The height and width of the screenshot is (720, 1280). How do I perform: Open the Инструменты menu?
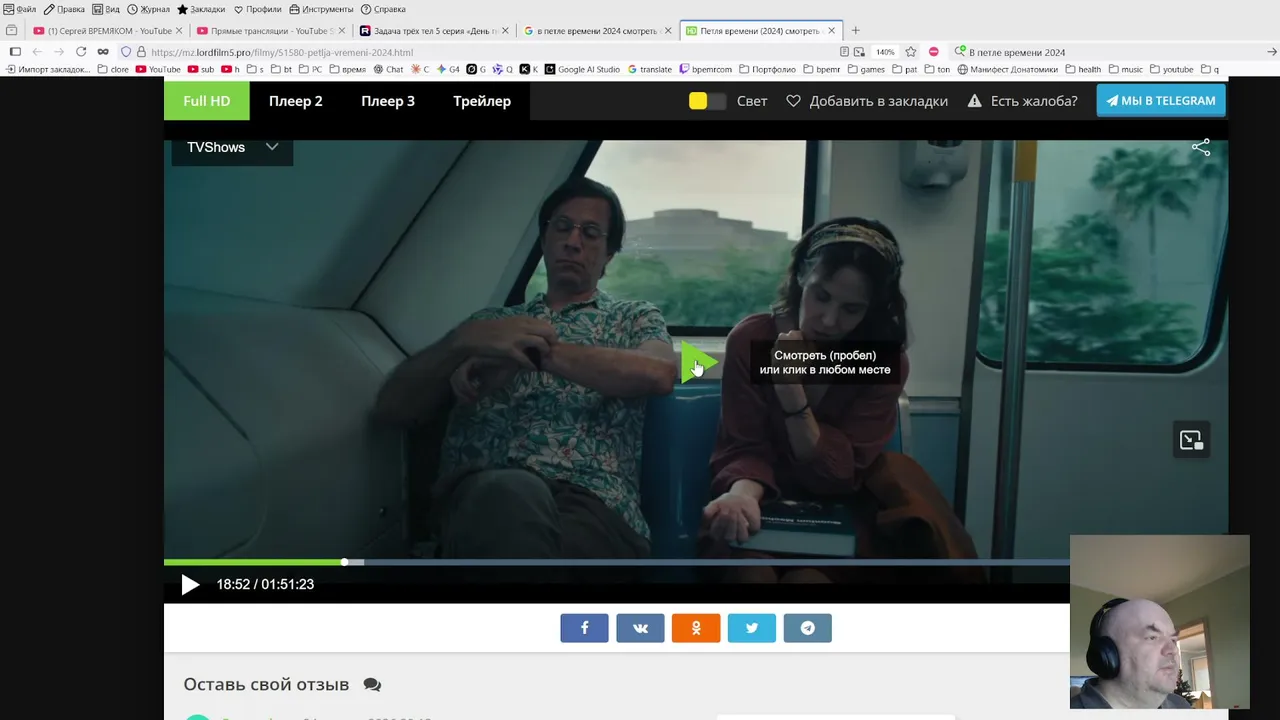coord(321,9)
